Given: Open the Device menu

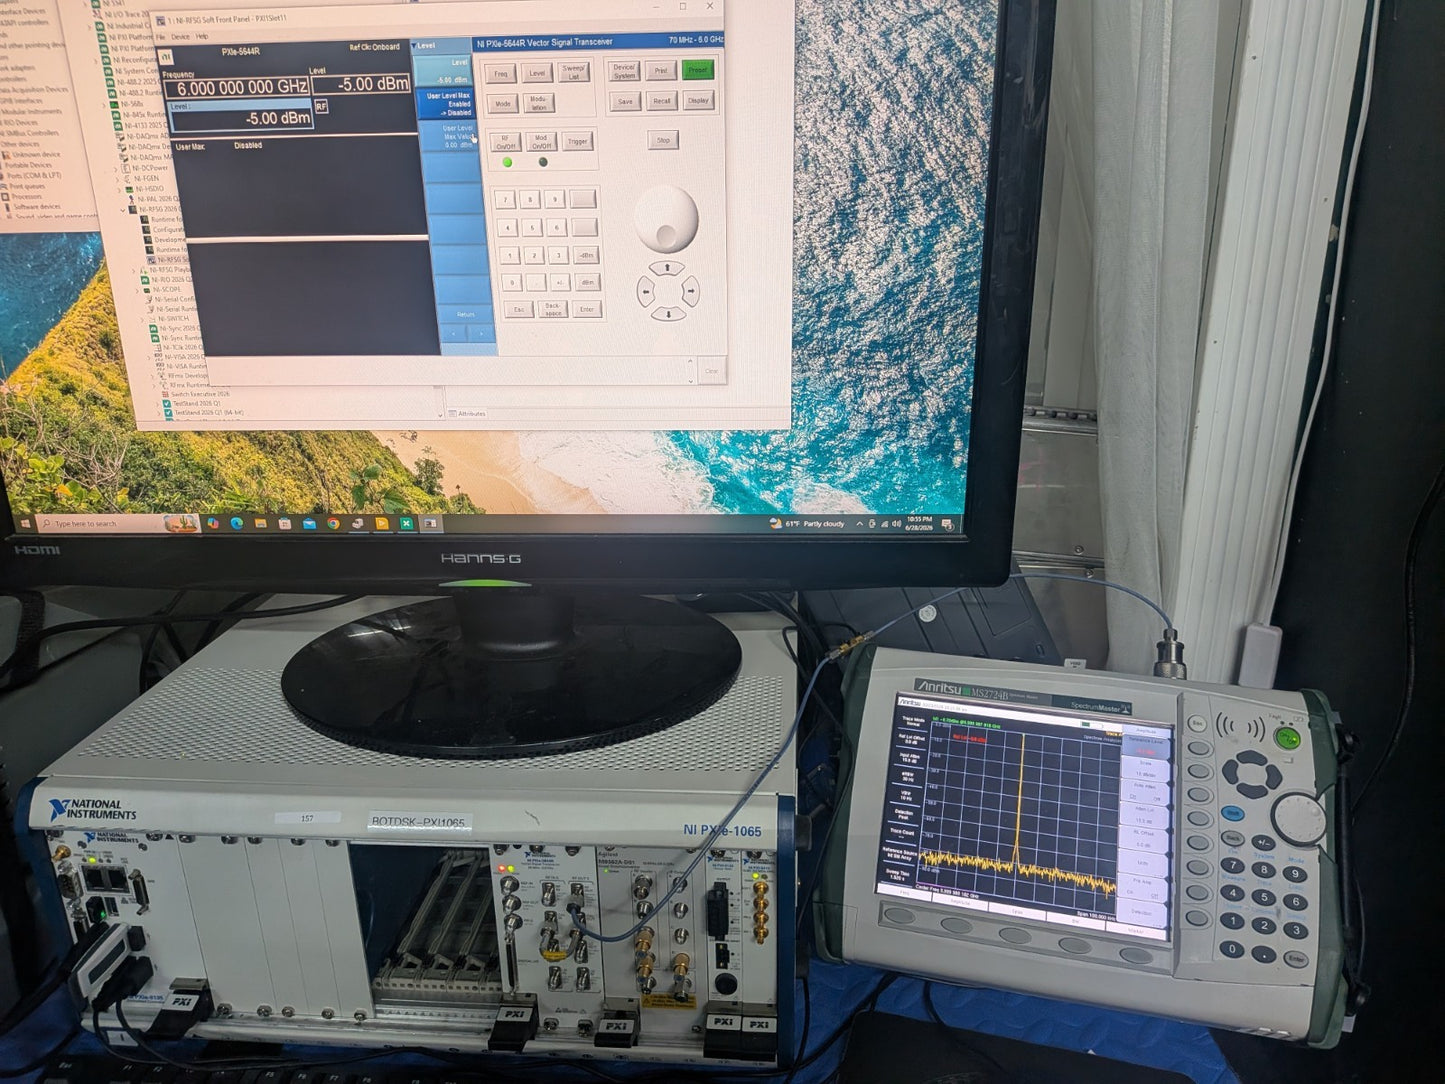Looking at the screenshot, I should pos(181,36).
